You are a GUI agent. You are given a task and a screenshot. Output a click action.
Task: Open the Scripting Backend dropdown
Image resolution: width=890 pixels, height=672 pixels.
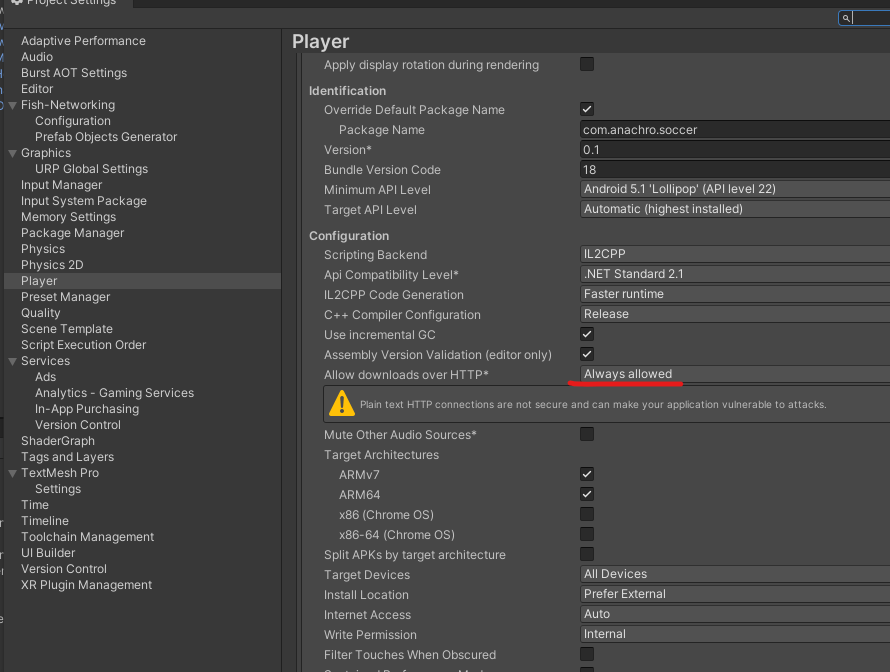pos(735,254)
